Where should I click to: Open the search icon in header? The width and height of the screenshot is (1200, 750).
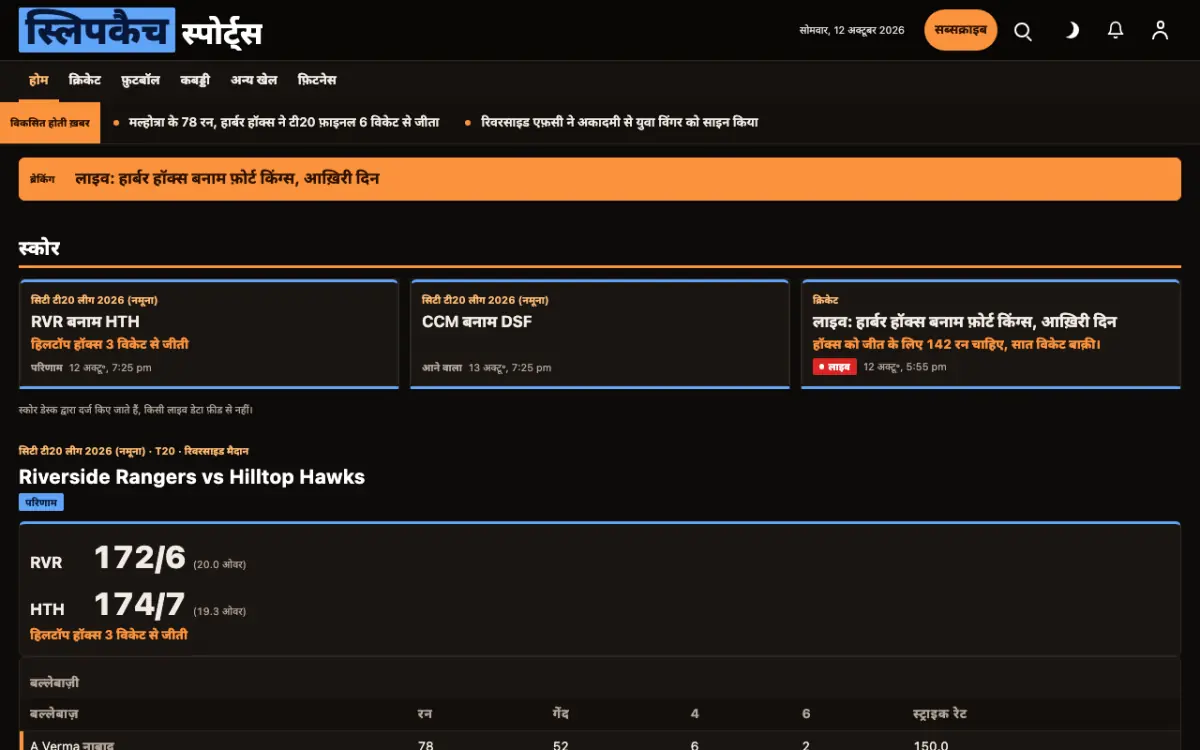pos(1023,31)
